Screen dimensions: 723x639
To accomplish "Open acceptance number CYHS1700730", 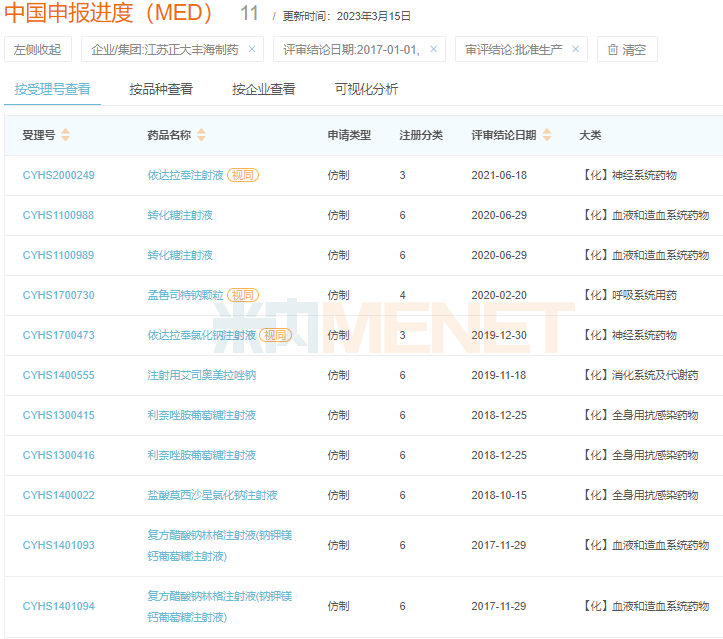I will pos(59,295).
